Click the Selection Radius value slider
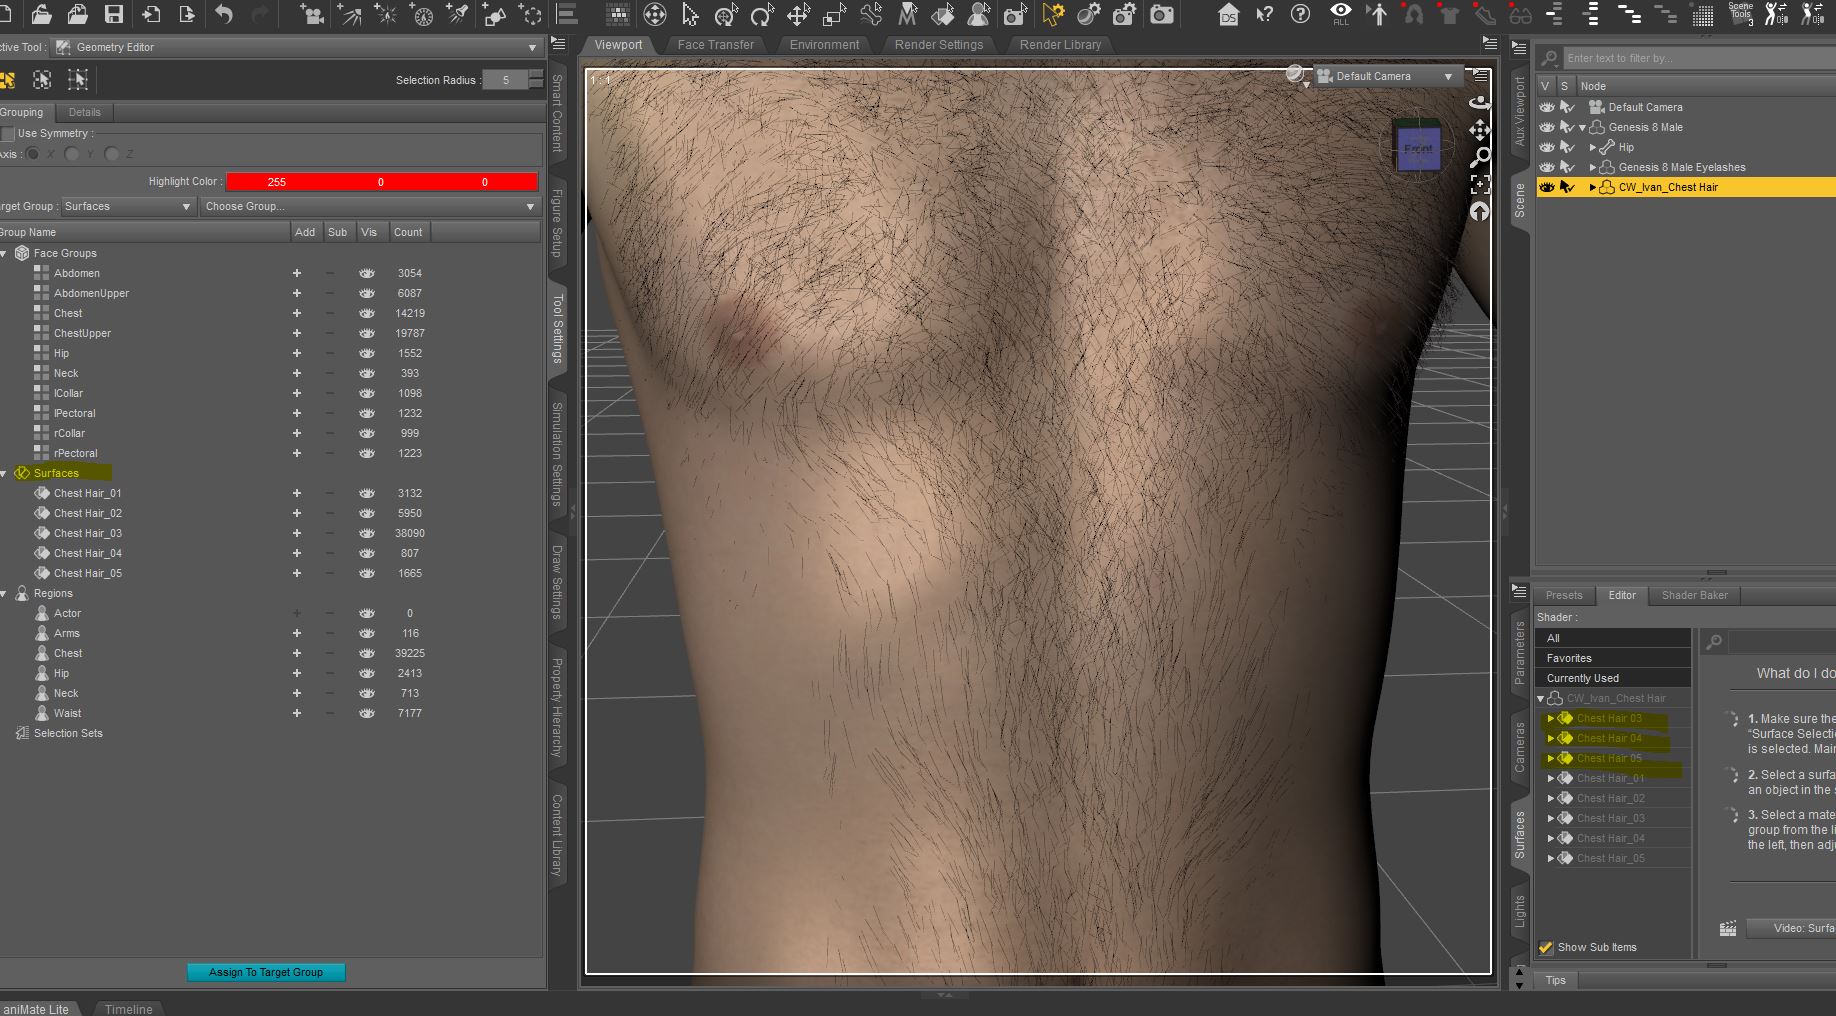This screenshot has width=1836, height=1016. tap(506, 80)
